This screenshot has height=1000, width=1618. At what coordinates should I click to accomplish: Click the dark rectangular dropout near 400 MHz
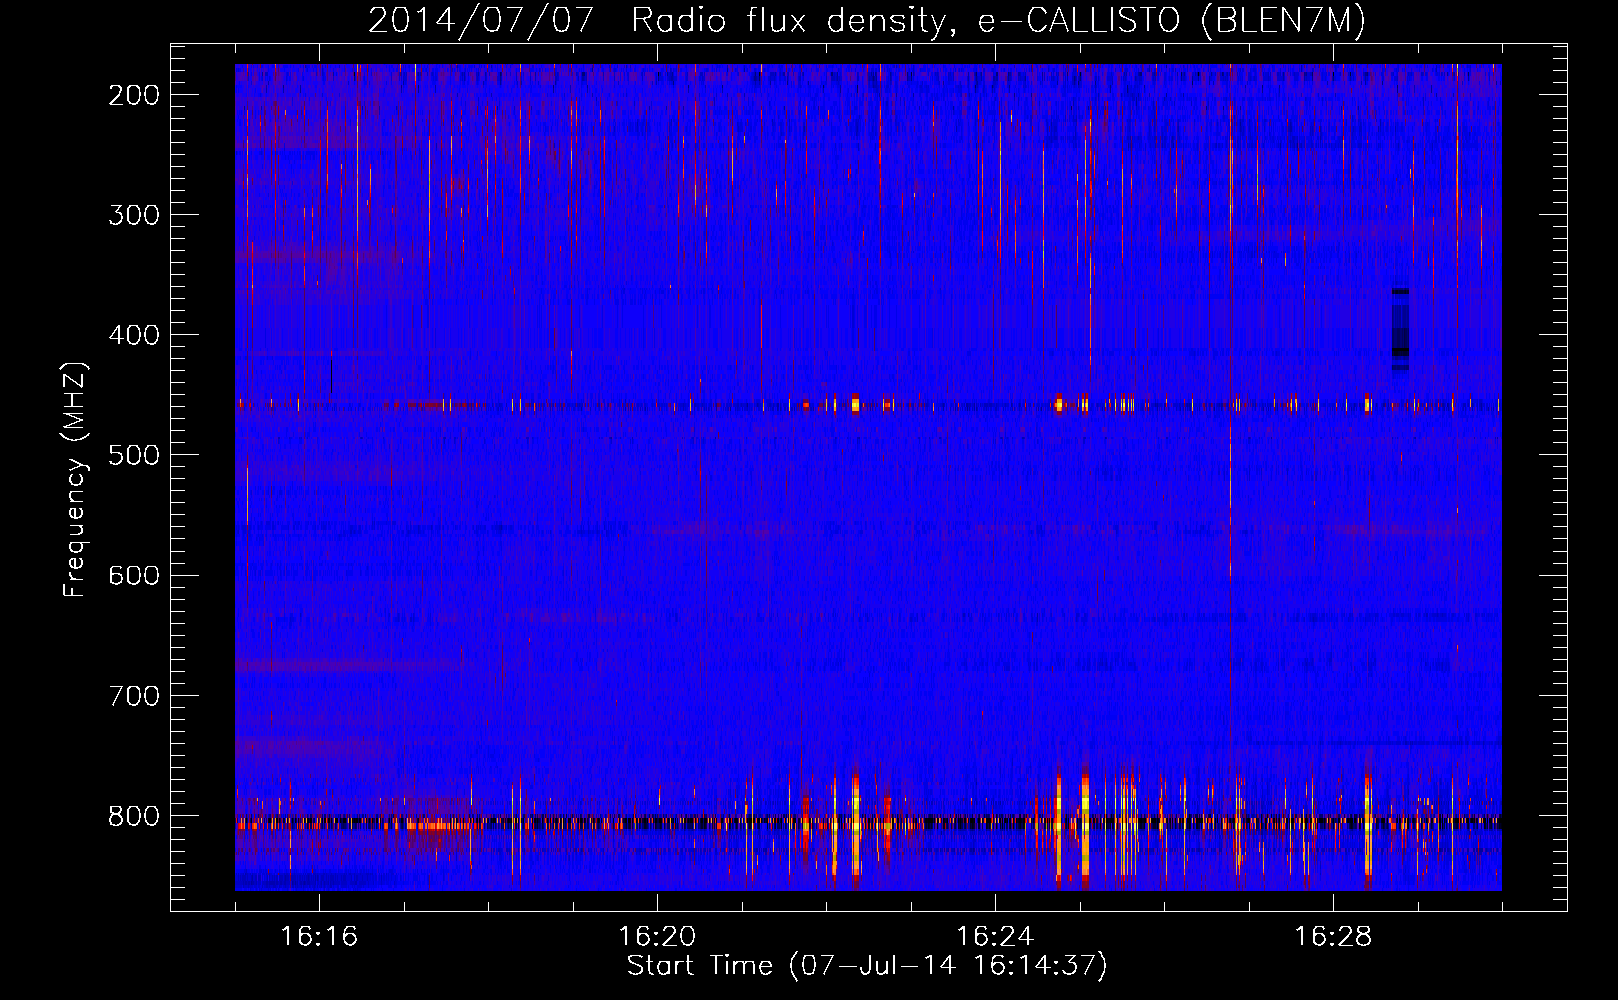click(x=1400, y=329)
